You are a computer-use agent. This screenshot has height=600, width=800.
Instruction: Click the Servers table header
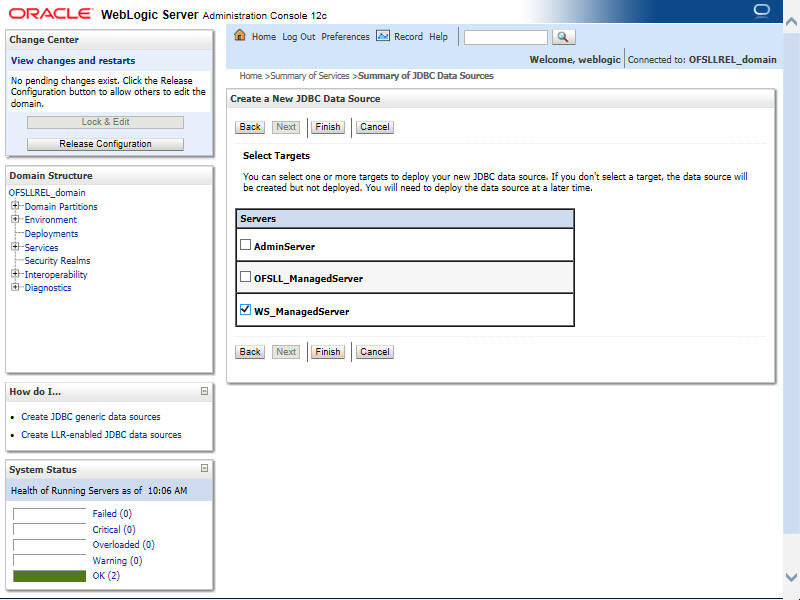[x=405, y=219]
